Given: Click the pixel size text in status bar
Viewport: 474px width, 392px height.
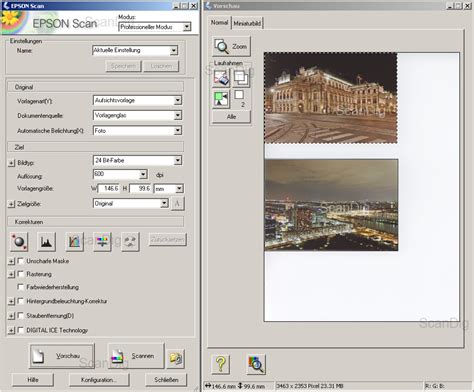Looking at the screenshot, I should point(310,386).
